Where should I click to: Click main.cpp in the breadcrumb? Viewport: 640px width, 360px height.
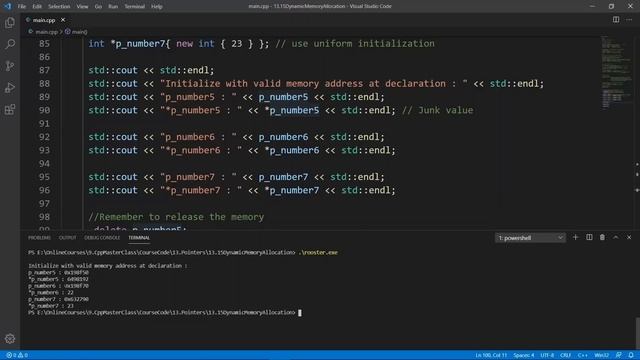point(46,31)
